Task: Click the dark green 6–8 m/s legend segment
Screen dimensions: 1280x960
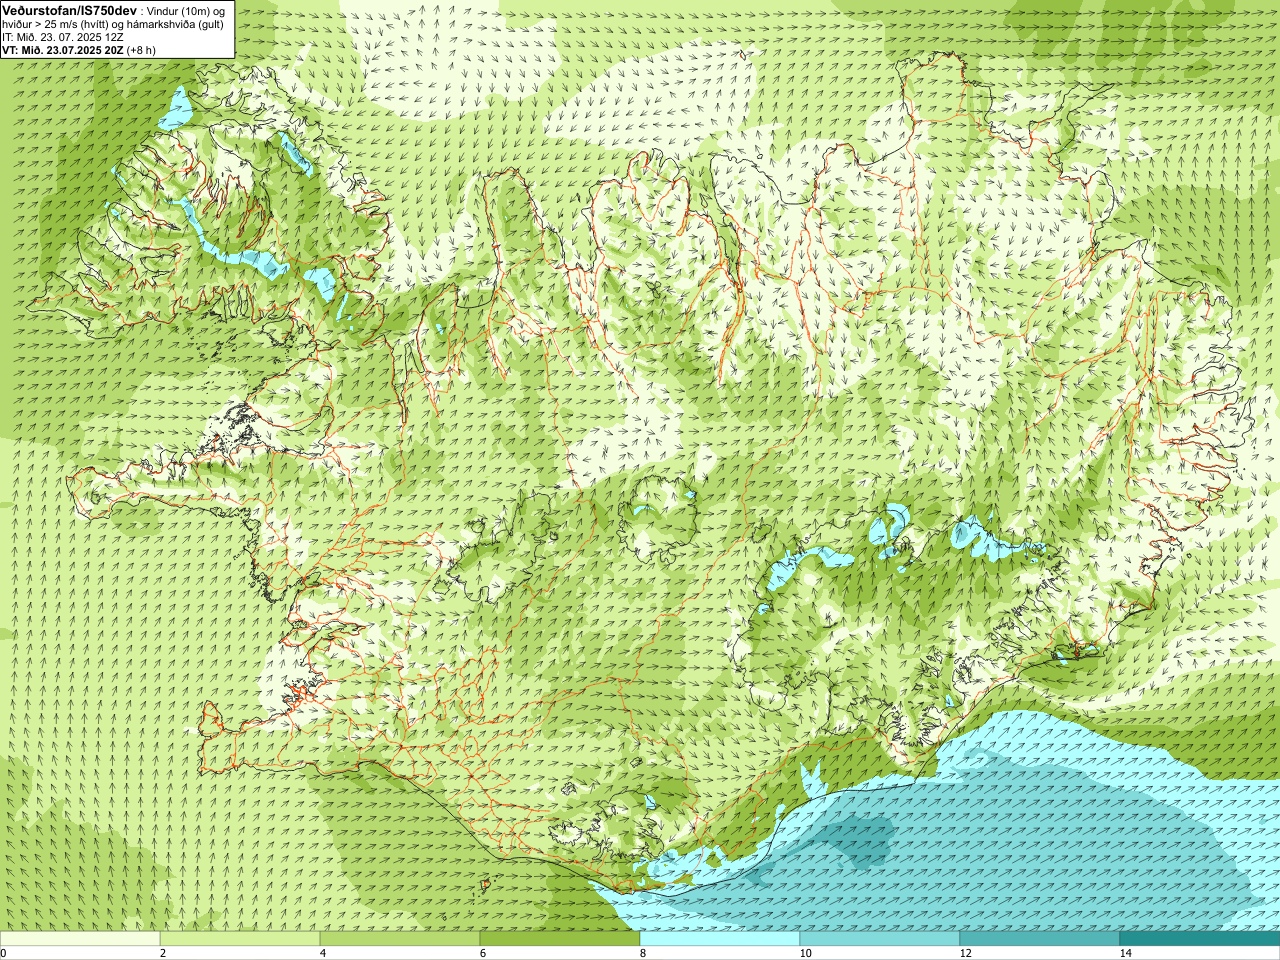Action: coord(560,939)
